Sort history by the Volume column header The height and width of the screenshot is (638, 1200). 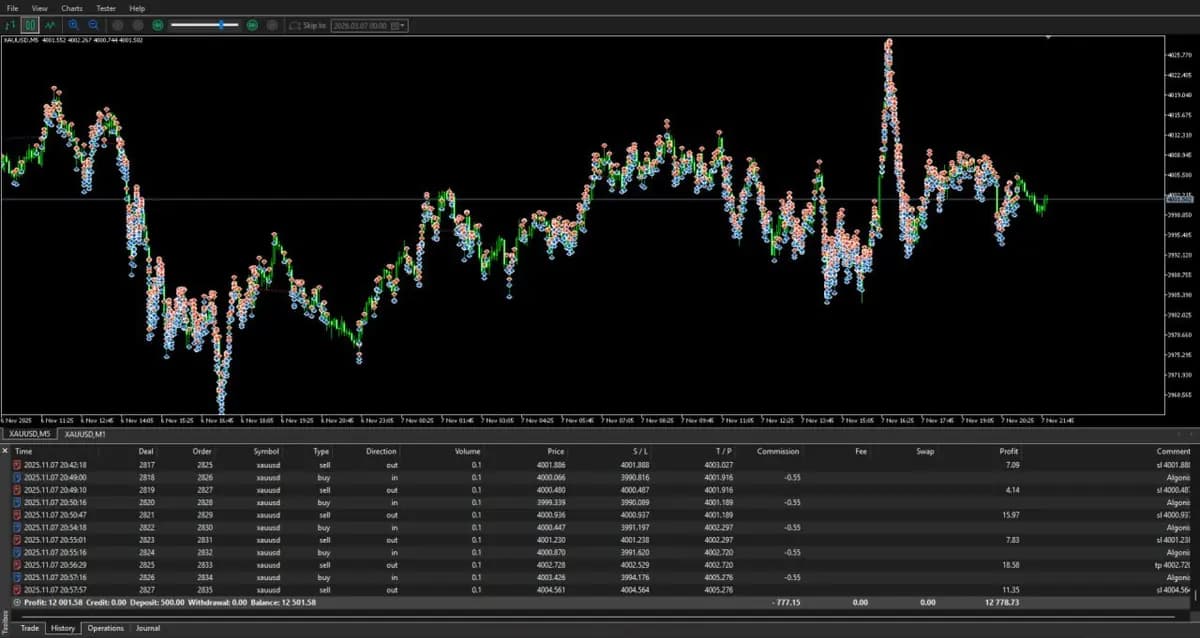pos(467,452)
